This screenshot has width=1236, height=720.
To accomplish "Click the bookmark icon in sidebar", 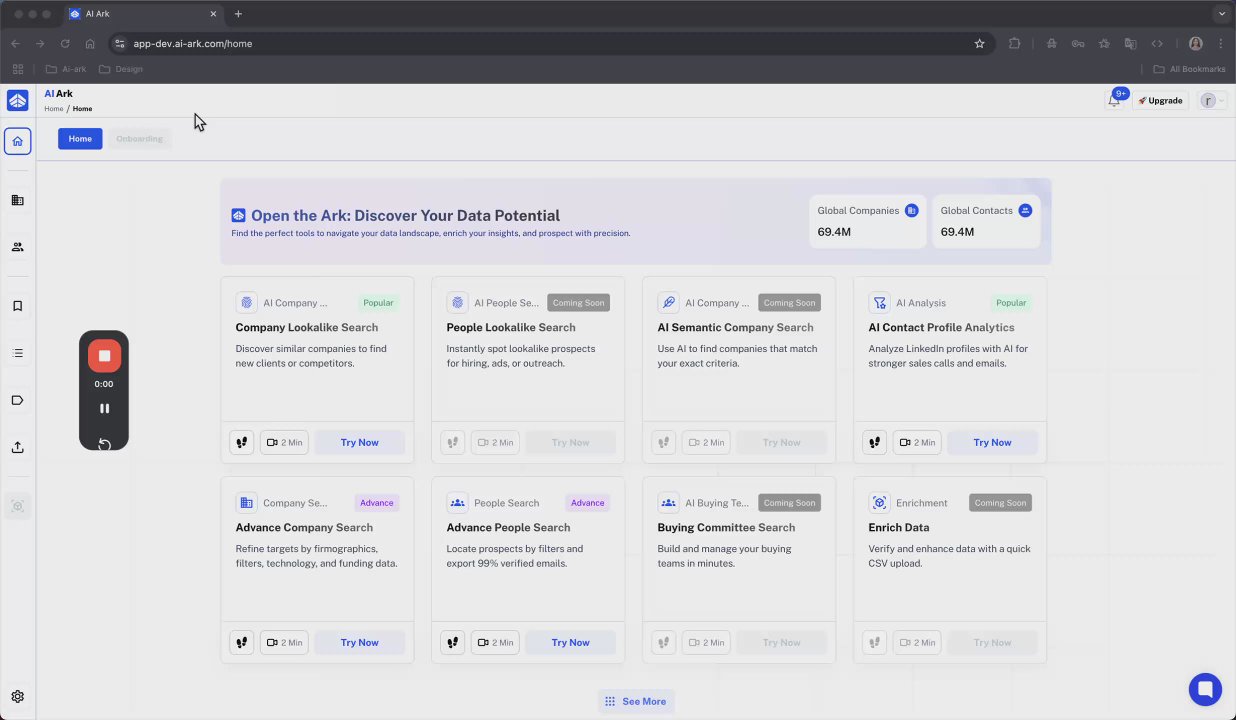I will [17, 306].
